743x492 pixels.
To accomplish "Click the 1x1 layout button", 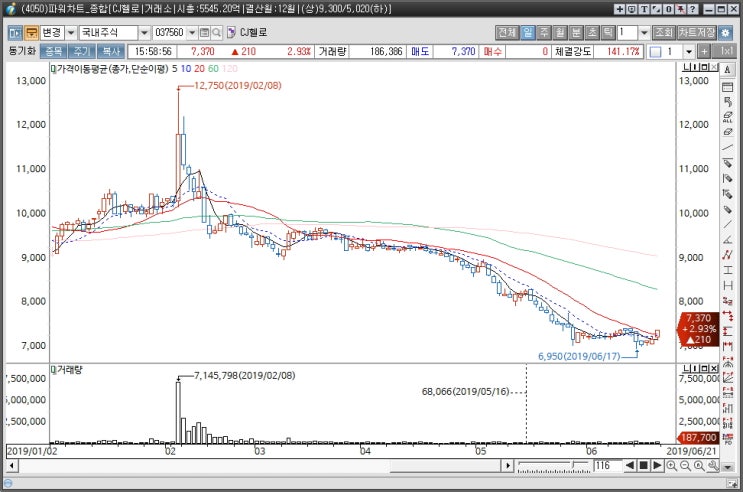I will tap(726, 51).
